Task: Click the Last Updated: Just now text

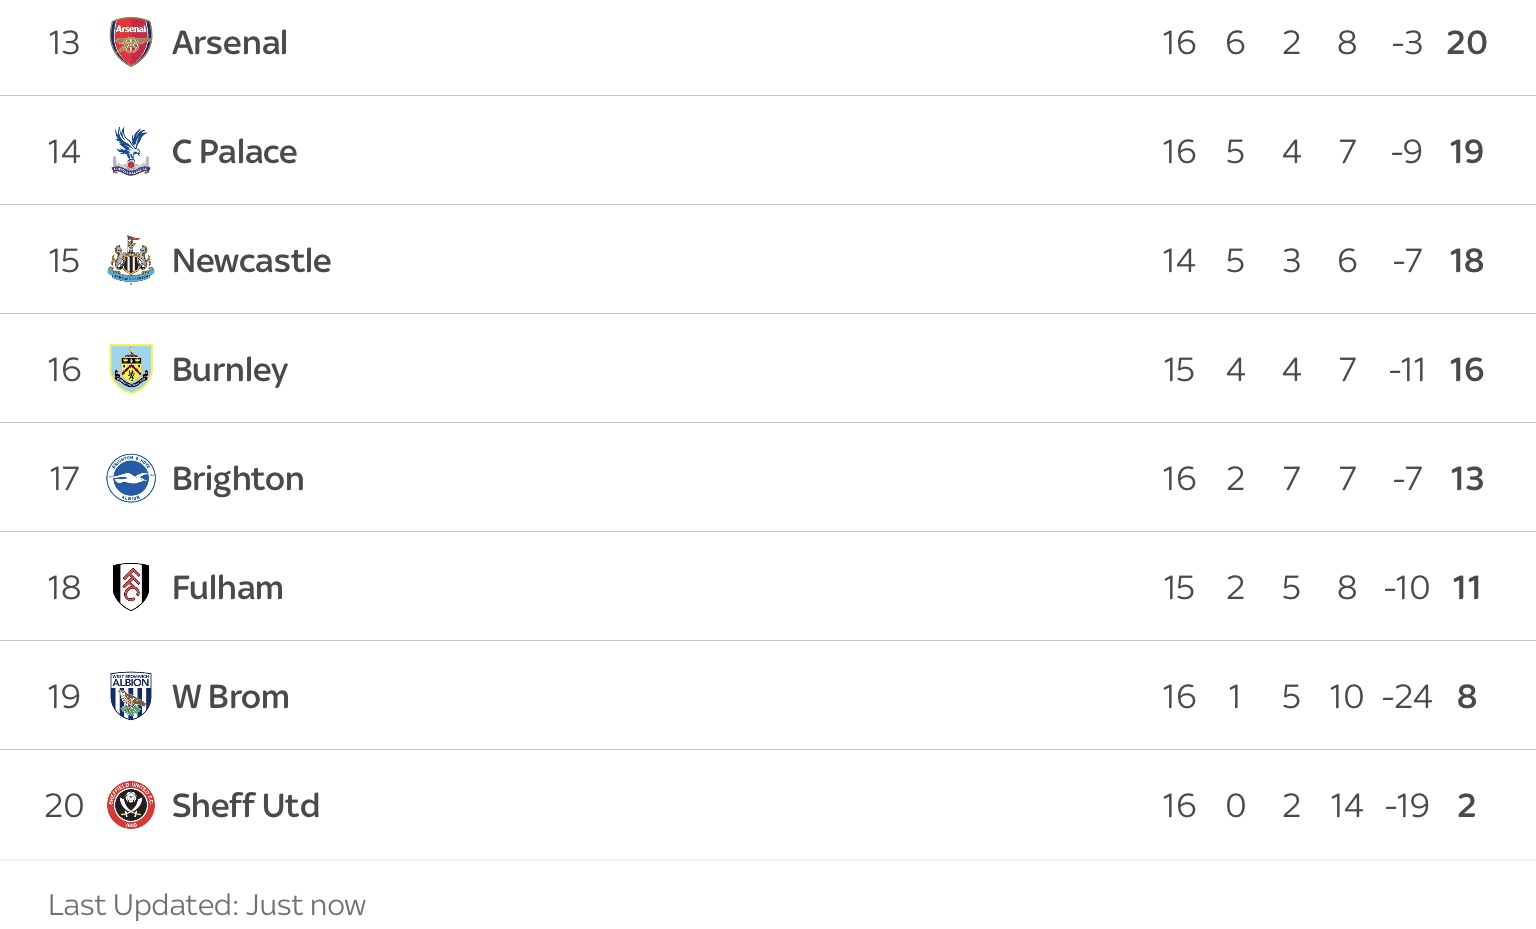Action: click(x=207, y=905)
